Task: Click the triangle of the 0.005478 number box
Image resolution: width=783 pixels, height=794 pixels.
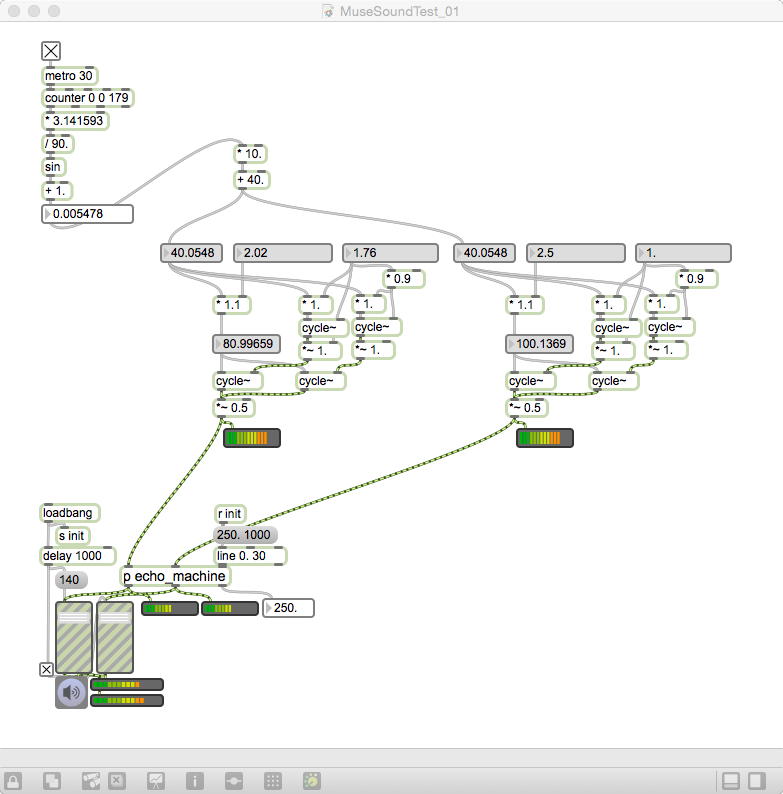Action: 48,214
